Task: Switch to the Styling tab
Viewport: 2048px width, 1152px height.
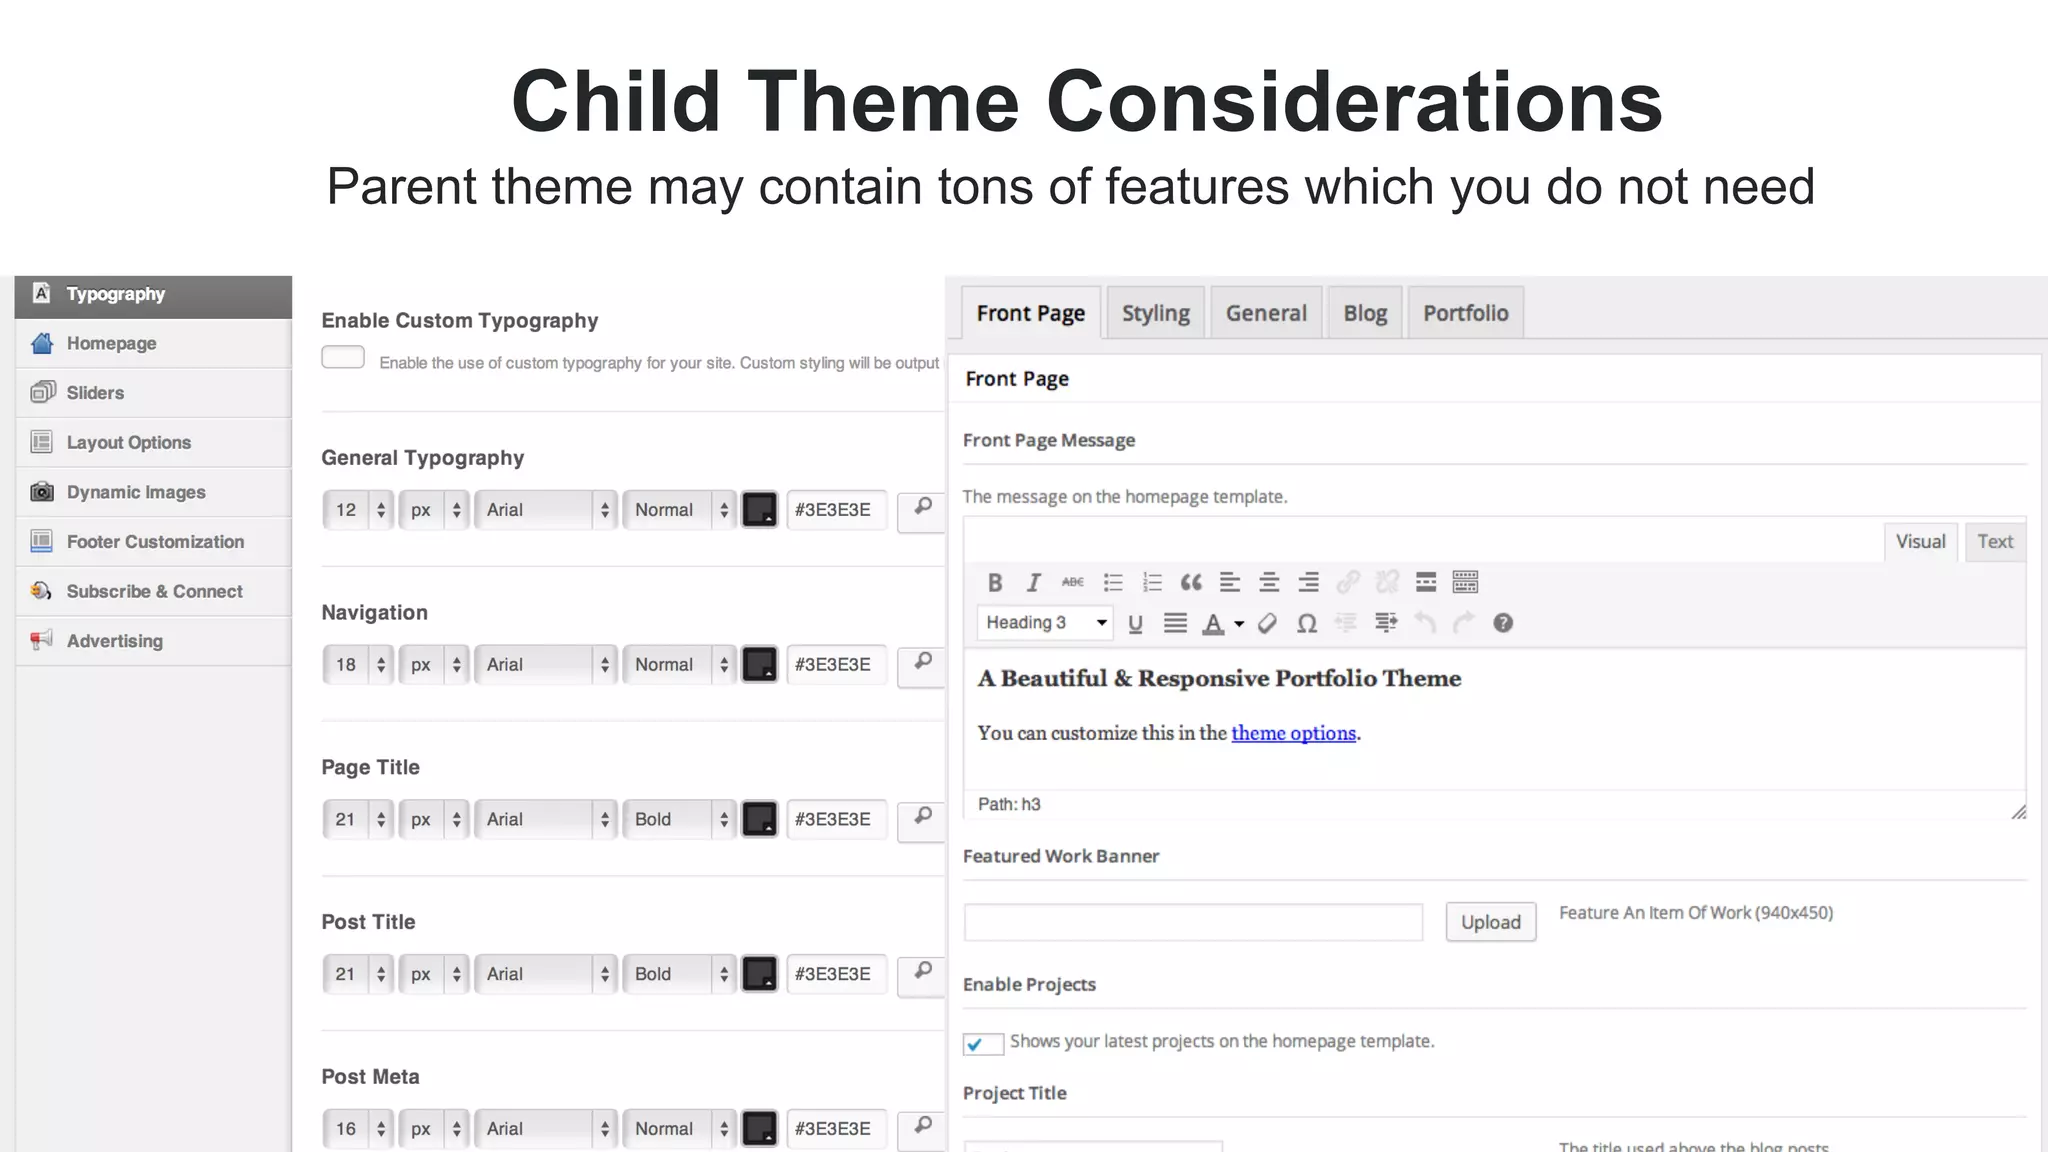Action: click(1155, 313)
